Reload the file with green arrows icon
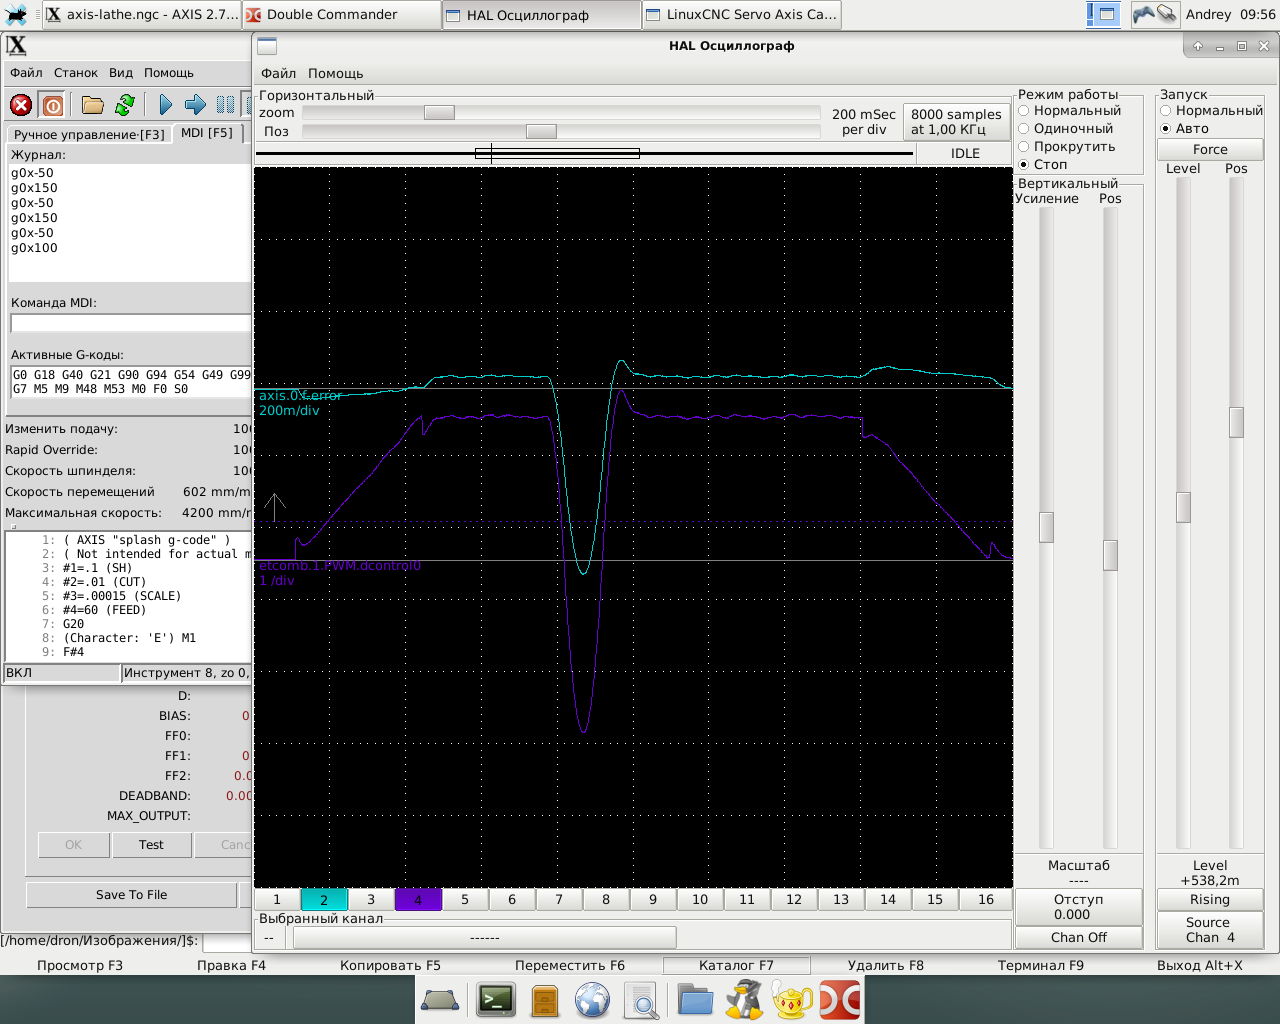The image size is (1280, 1024). (x=125, y=105)
